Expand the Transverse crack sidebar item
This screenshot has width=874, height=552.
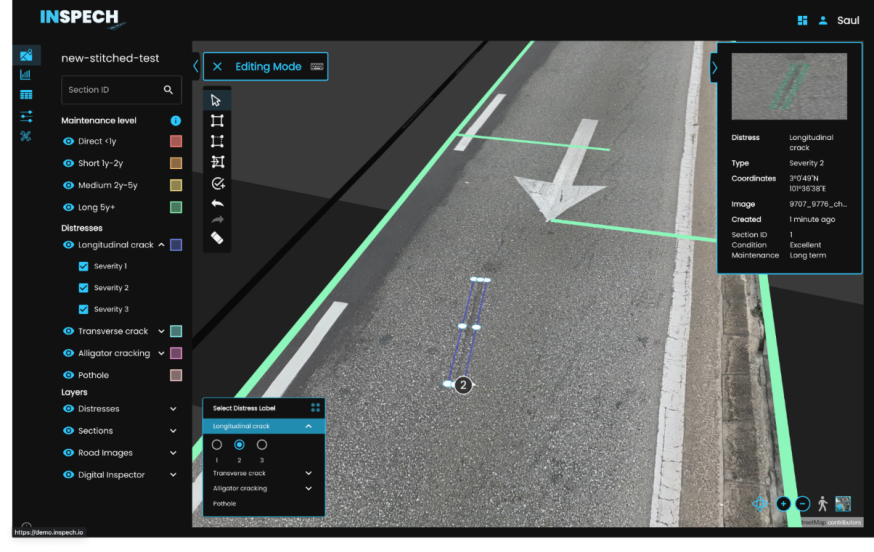(x=162, y=331)
